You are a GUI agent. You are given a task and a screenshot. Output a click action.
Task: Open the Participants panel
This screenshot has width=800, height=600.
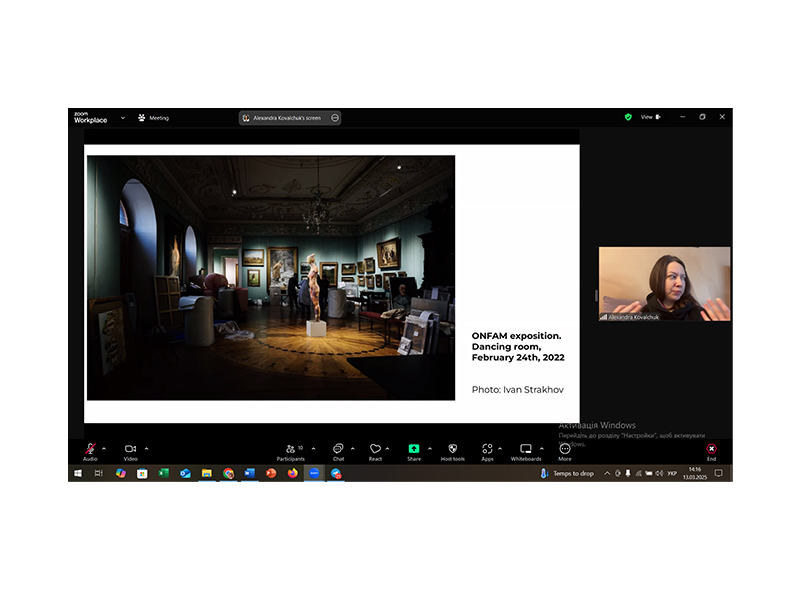293,449
